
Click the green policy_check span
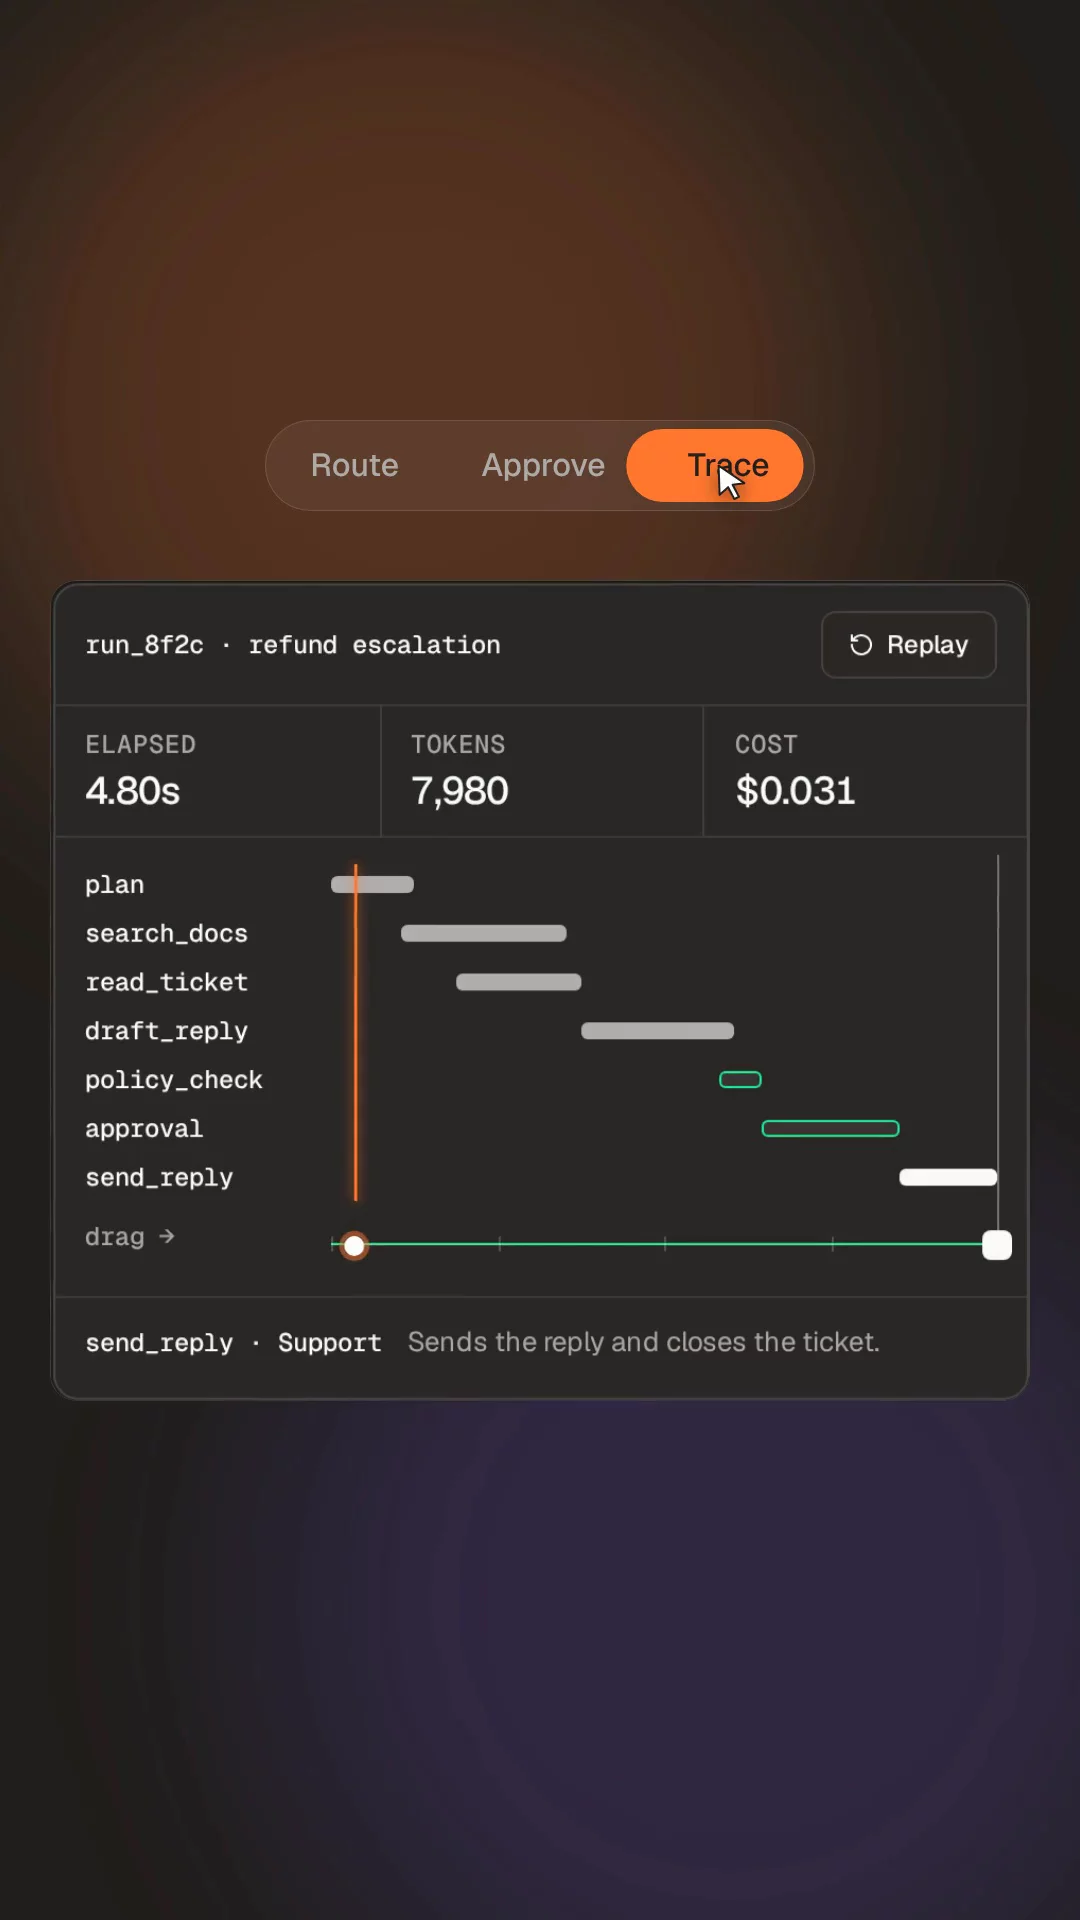point(740,1080)
